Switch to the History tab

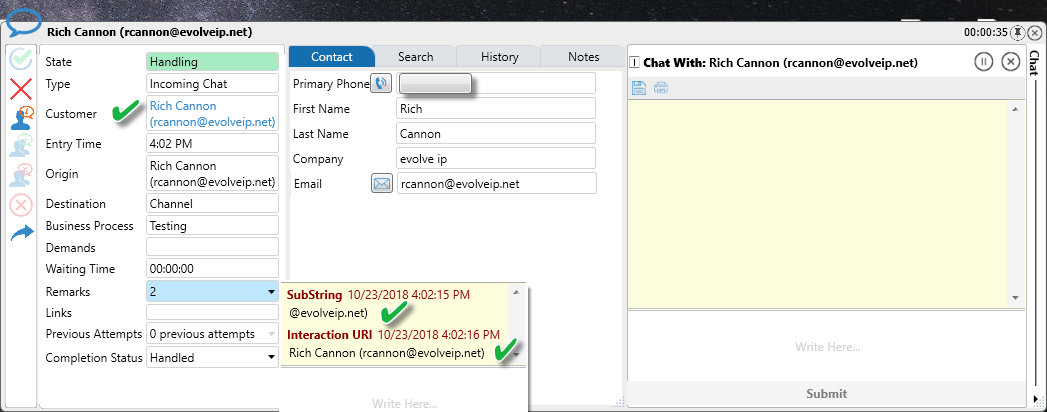[x=499, y=57]
